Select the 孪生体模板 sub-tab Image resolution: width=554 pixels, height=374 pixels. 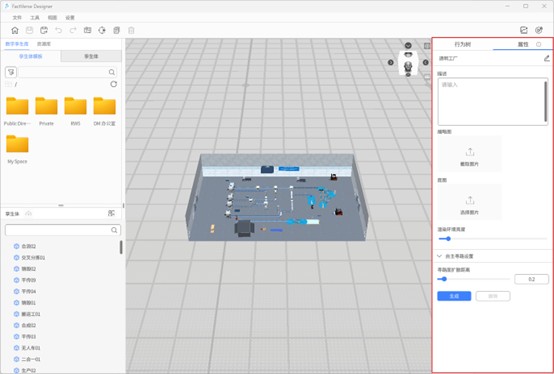coord(31,56)
